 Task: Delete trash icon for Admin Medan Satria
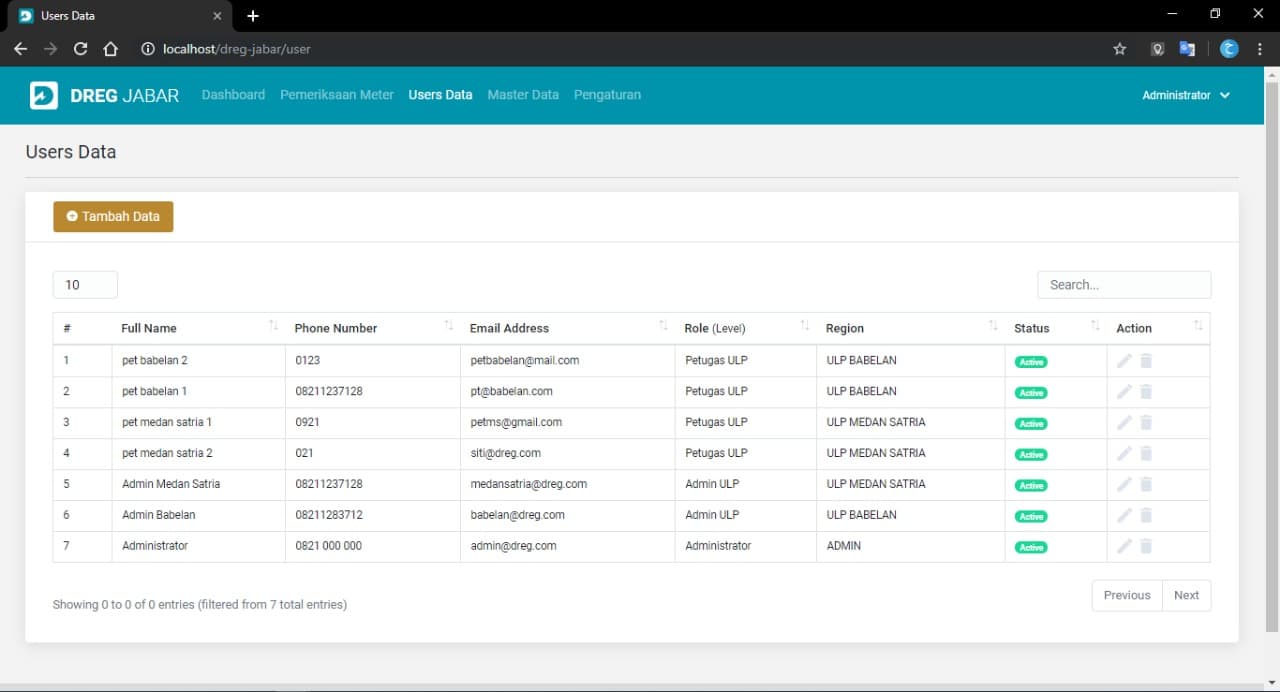1146,485
